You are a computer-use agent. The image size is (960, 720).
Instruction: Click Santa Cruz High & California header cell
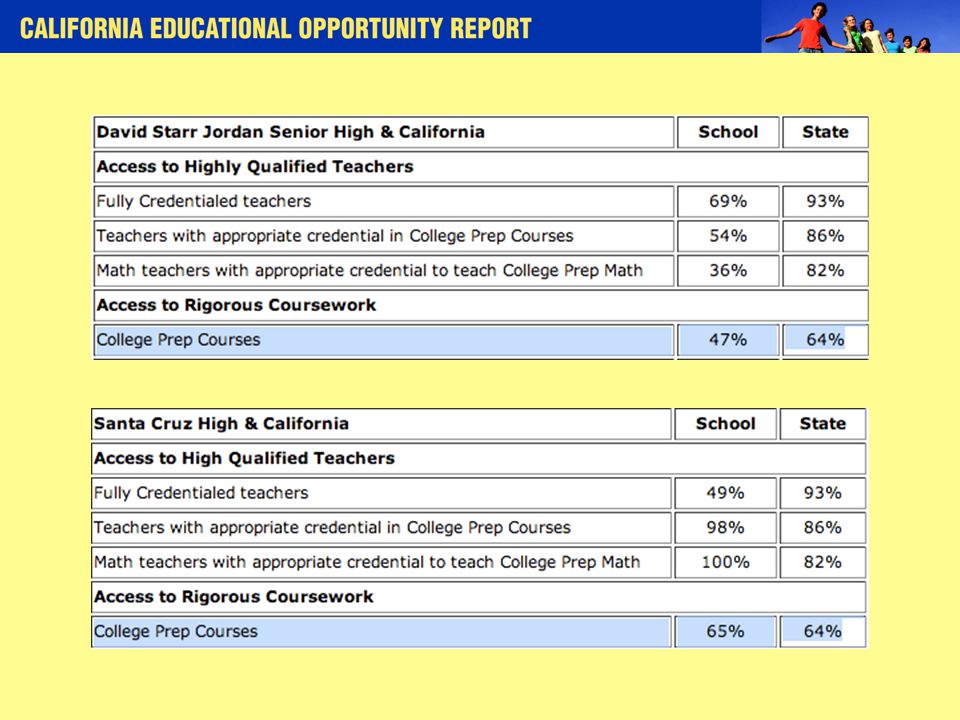click(381, 424)
